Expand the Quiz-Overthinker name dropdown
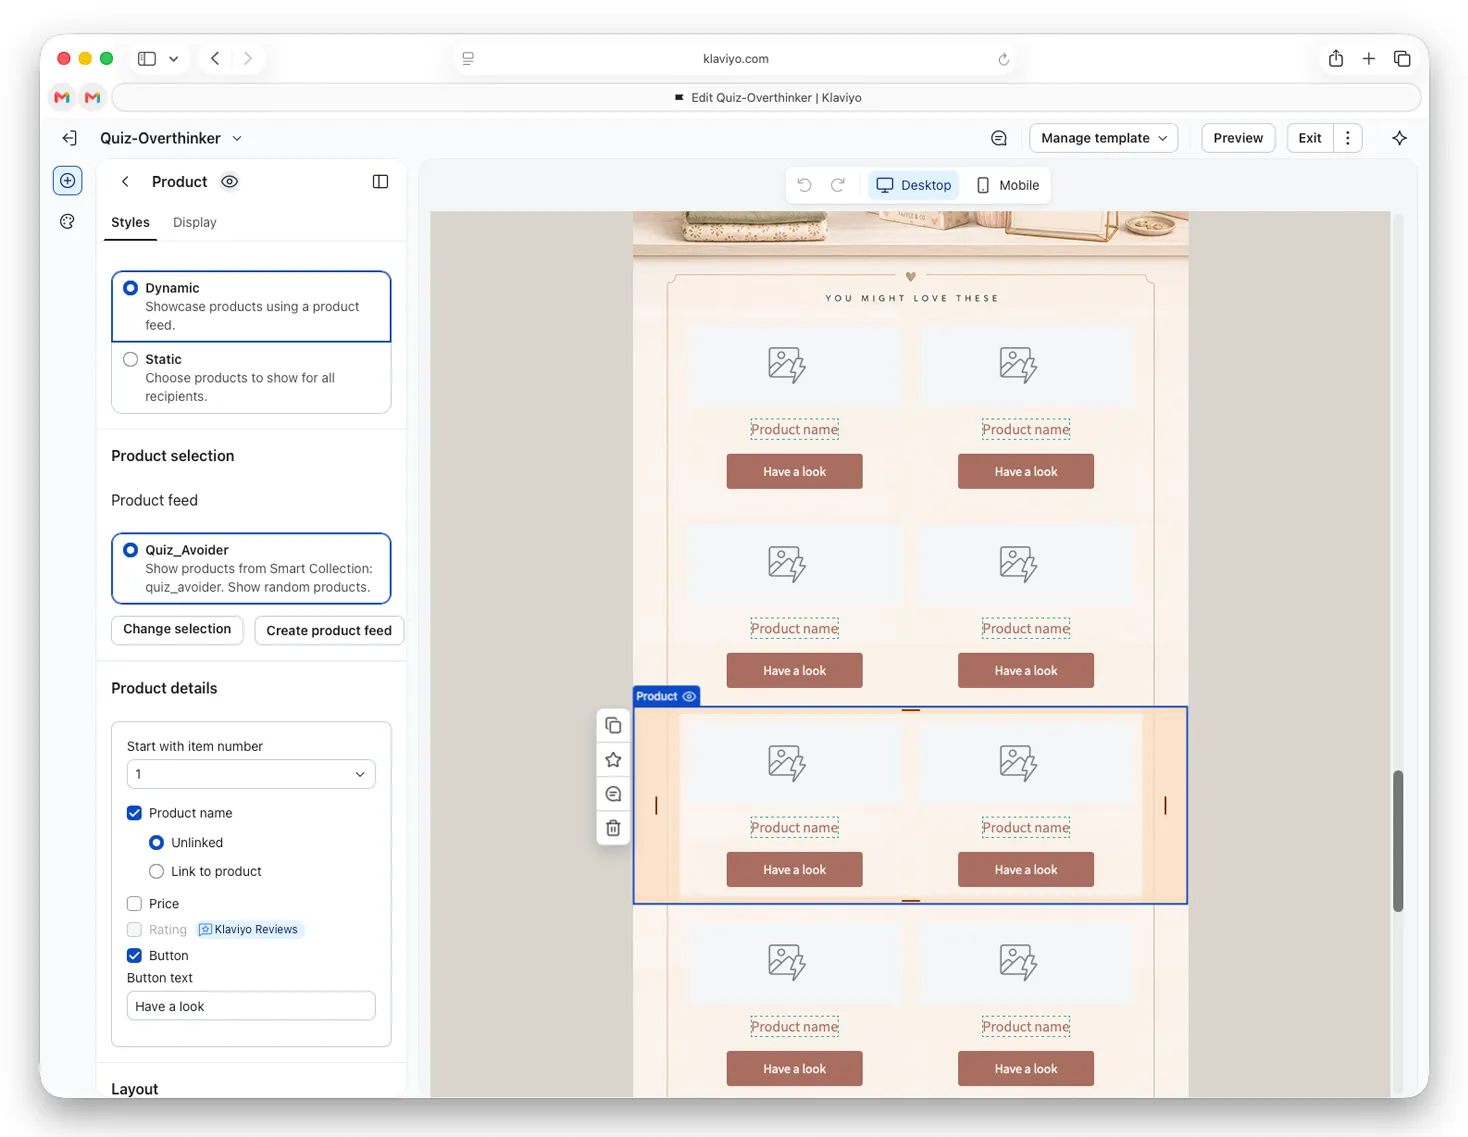This screenshot has width=1468, height=1137. pos(237,139)
